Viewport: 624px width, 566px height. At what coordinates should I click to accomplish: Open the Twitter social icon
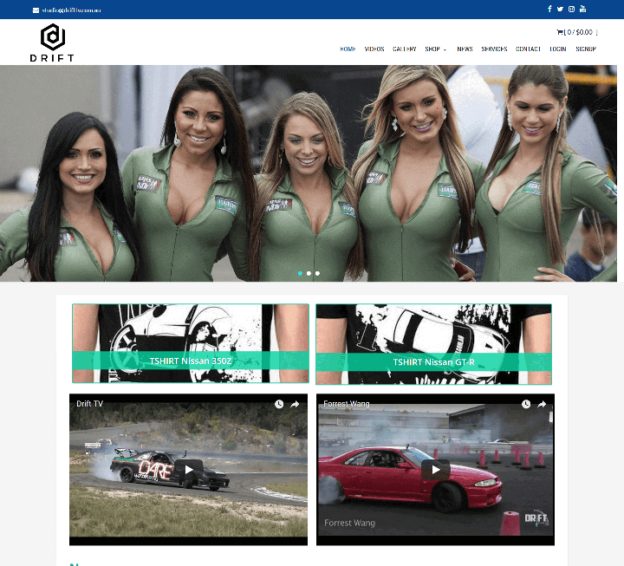560,9
